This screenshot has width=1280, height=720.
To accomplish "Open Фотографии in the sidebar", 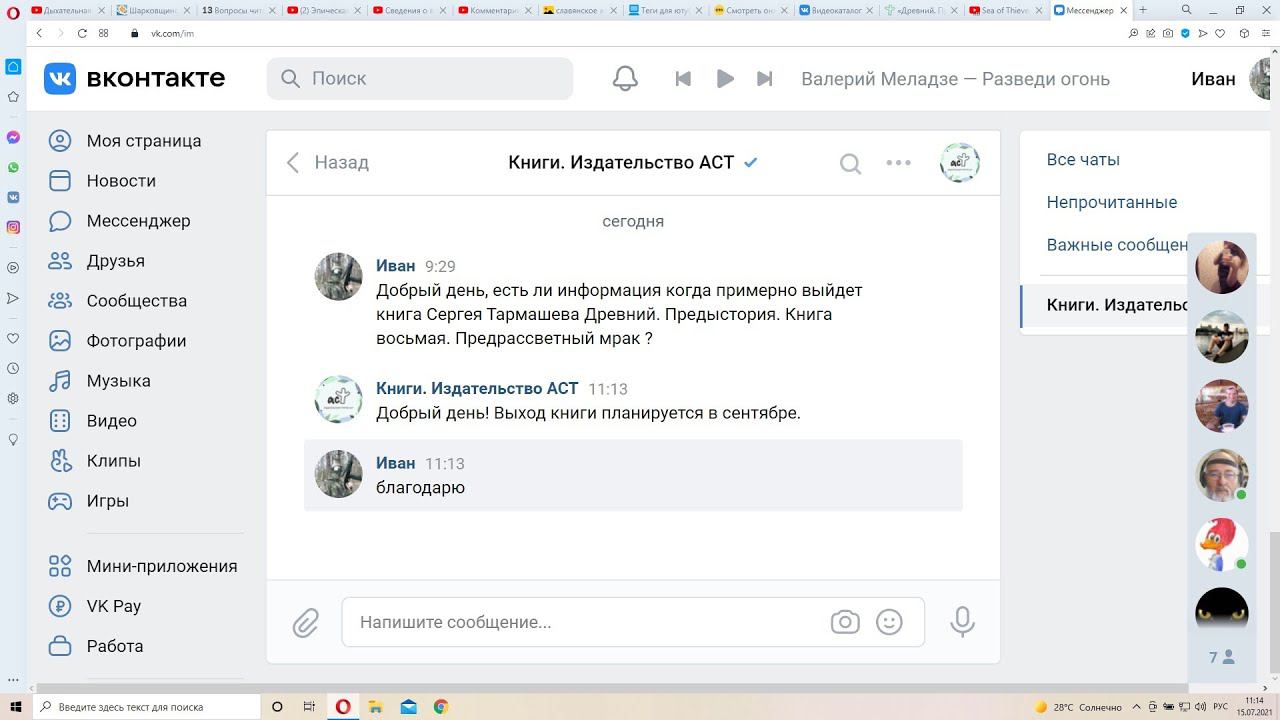I will (136, 341).
